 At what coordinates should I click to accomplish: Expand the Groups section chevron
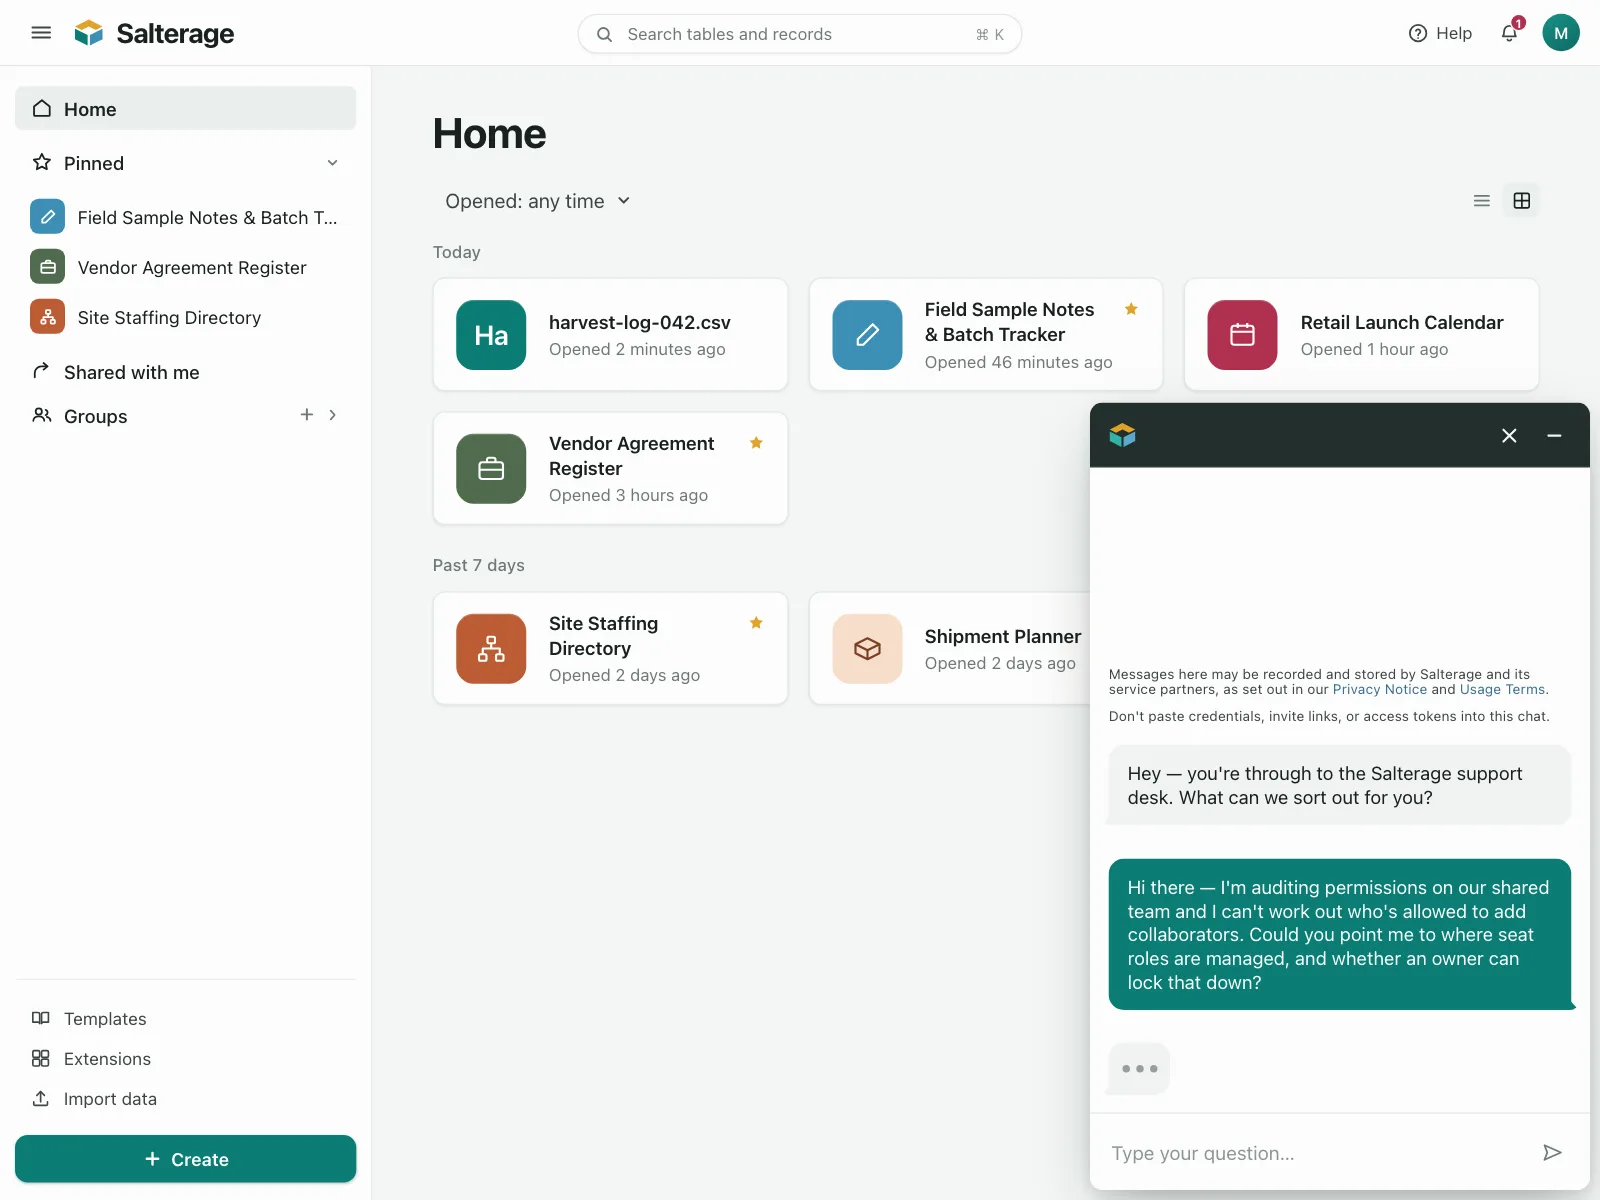(x=333, y=415)
